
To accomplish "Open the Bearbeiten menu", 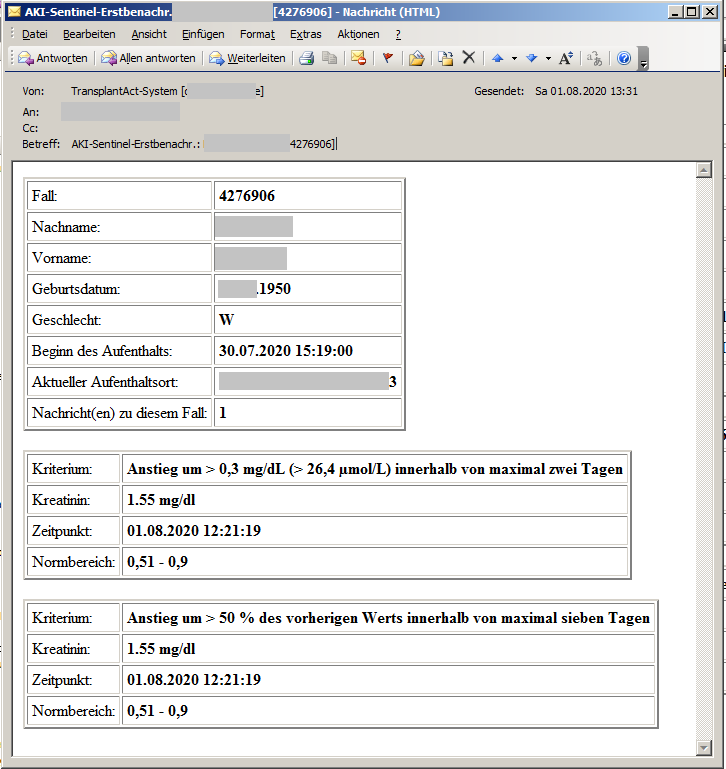I will pos(89,34).
